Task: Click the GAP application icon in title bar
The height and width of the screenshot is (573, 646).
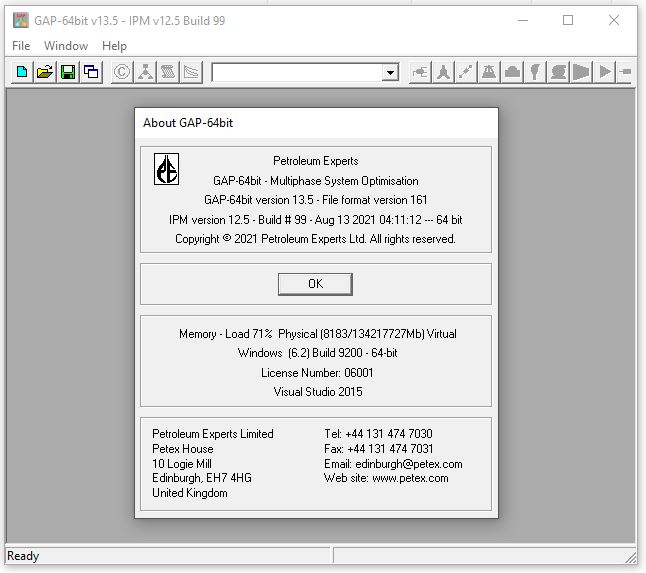Action: (x=20, y=20)
